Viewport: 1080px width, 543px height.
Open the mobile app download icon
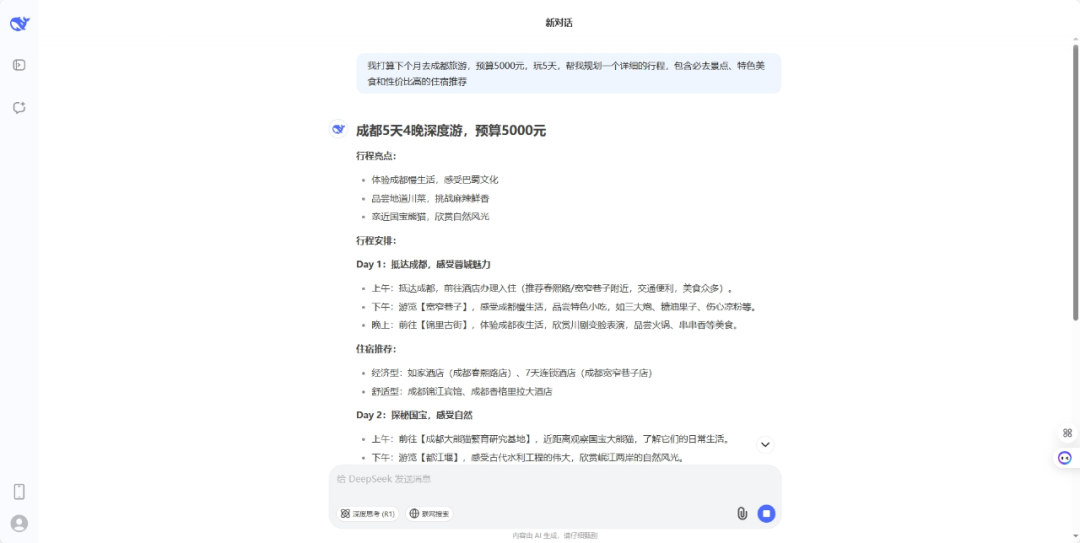[x=19, y=491]
